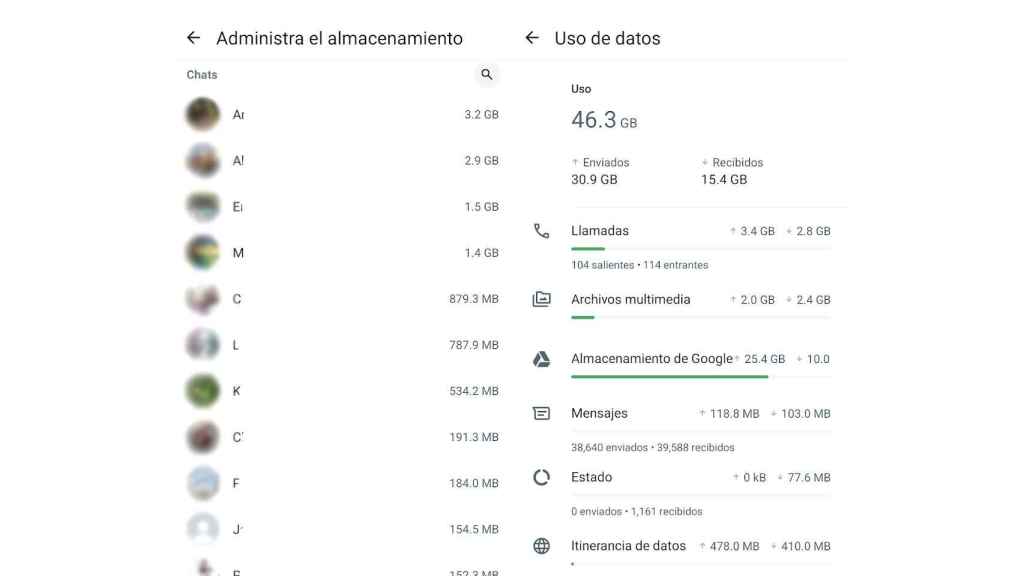Click the globe icon beside Itinerancia de datos
The height and width of the screenshot is (576, 1024).
[542, 545]
